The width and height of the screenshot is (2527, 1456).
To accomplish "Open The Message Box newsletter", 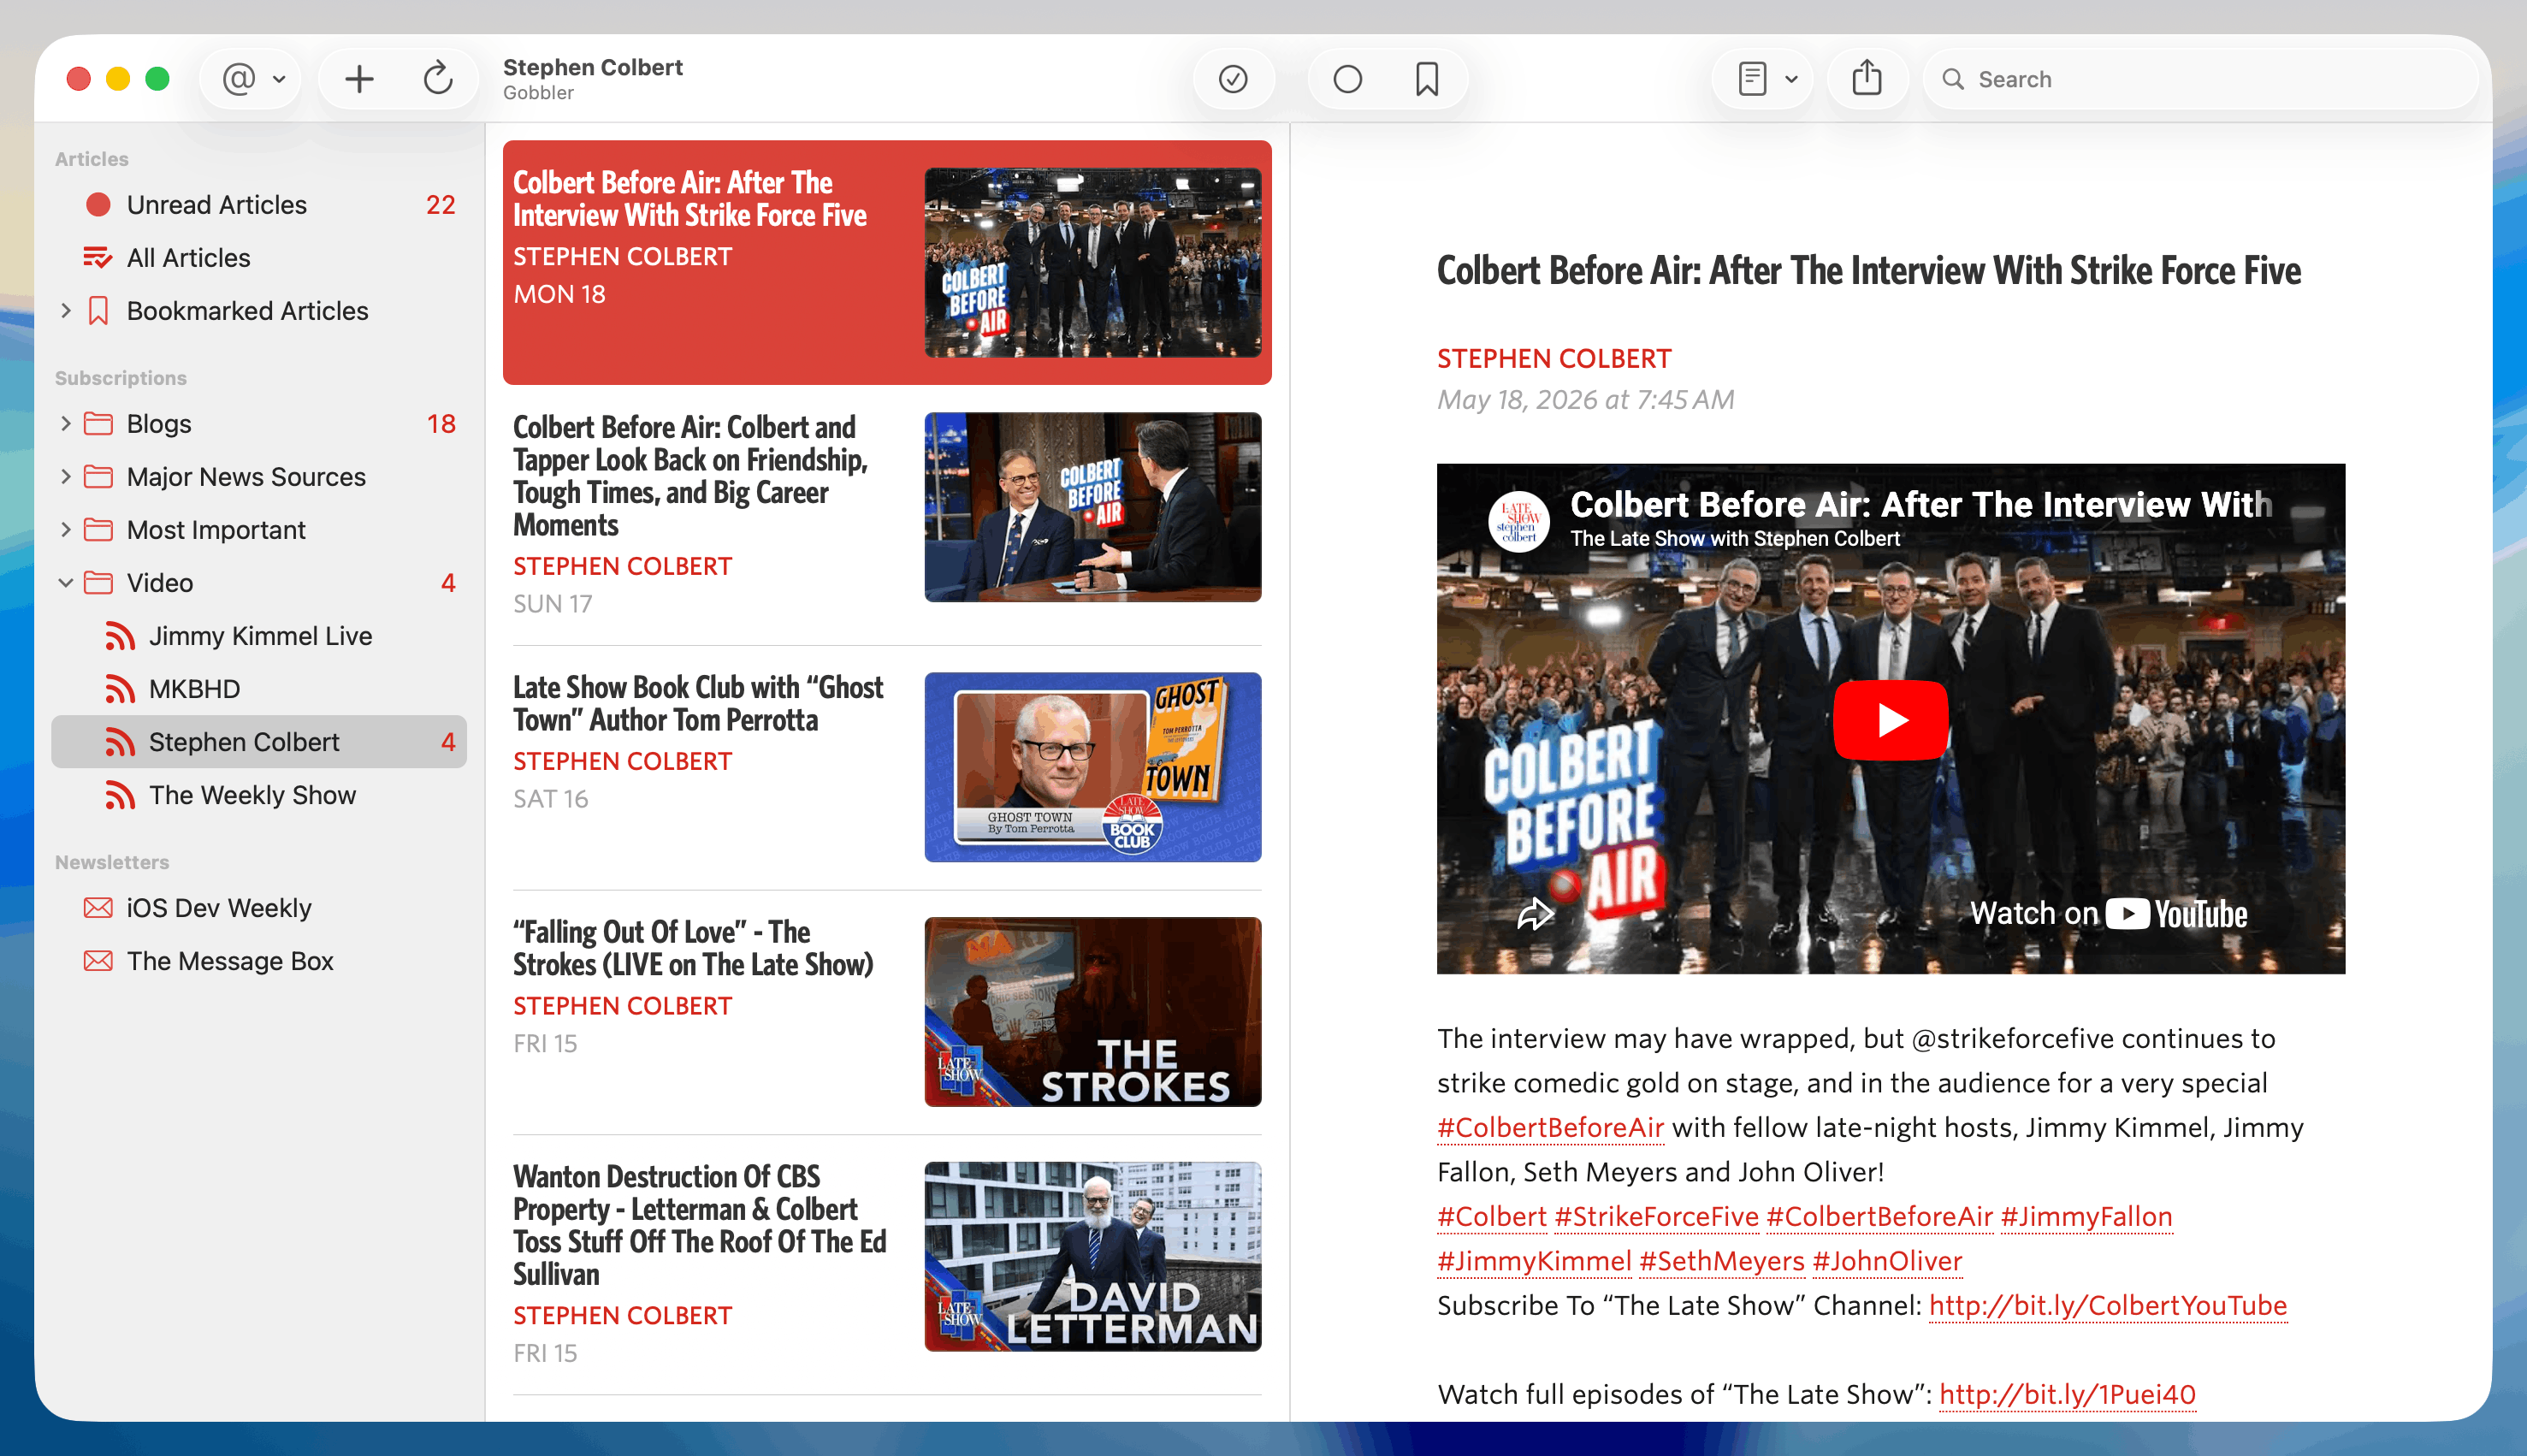I will click(x=259, y=961).
